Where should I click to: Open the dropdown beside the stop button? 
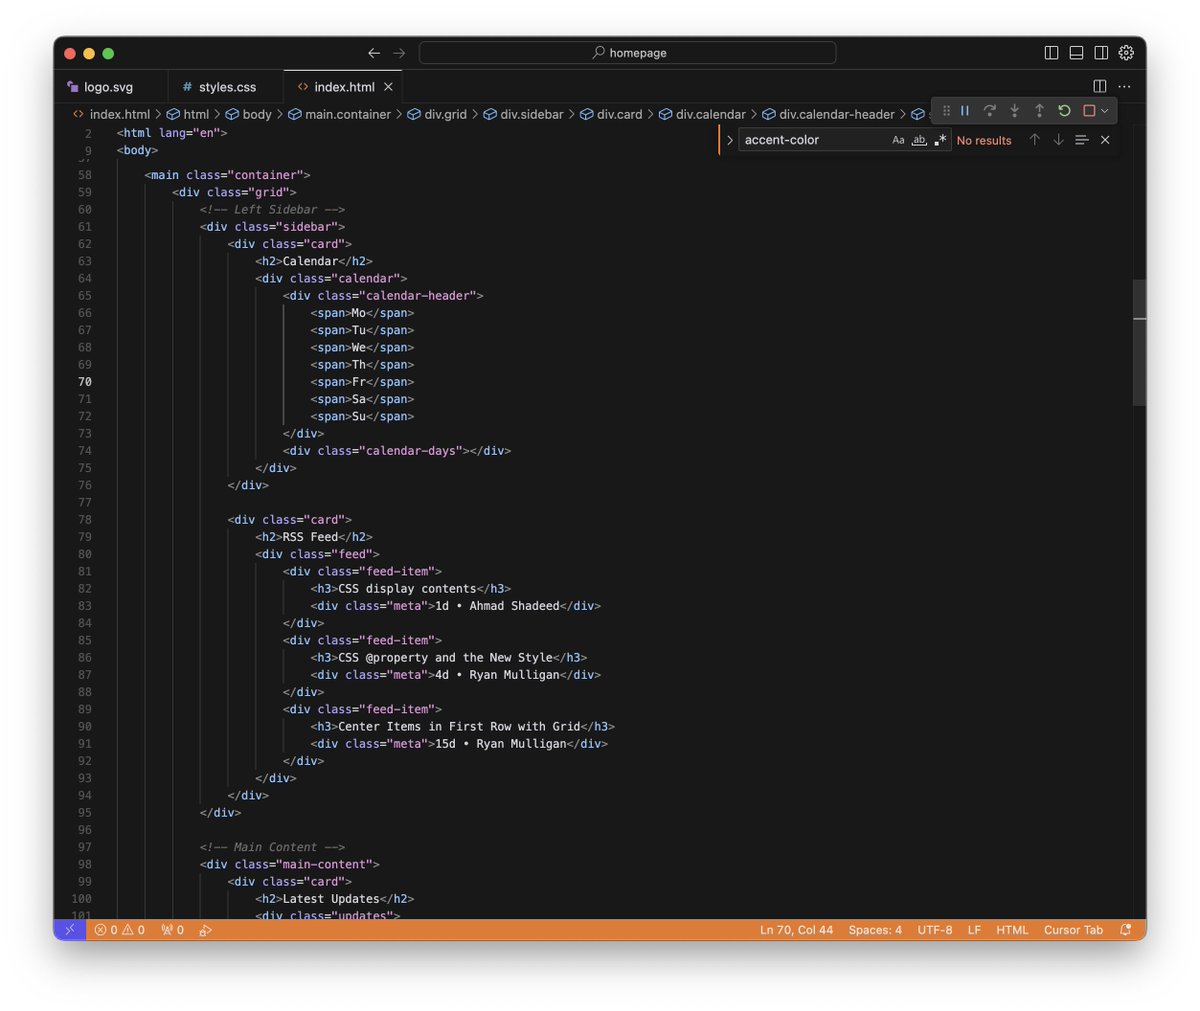[x=1105, y=111]
